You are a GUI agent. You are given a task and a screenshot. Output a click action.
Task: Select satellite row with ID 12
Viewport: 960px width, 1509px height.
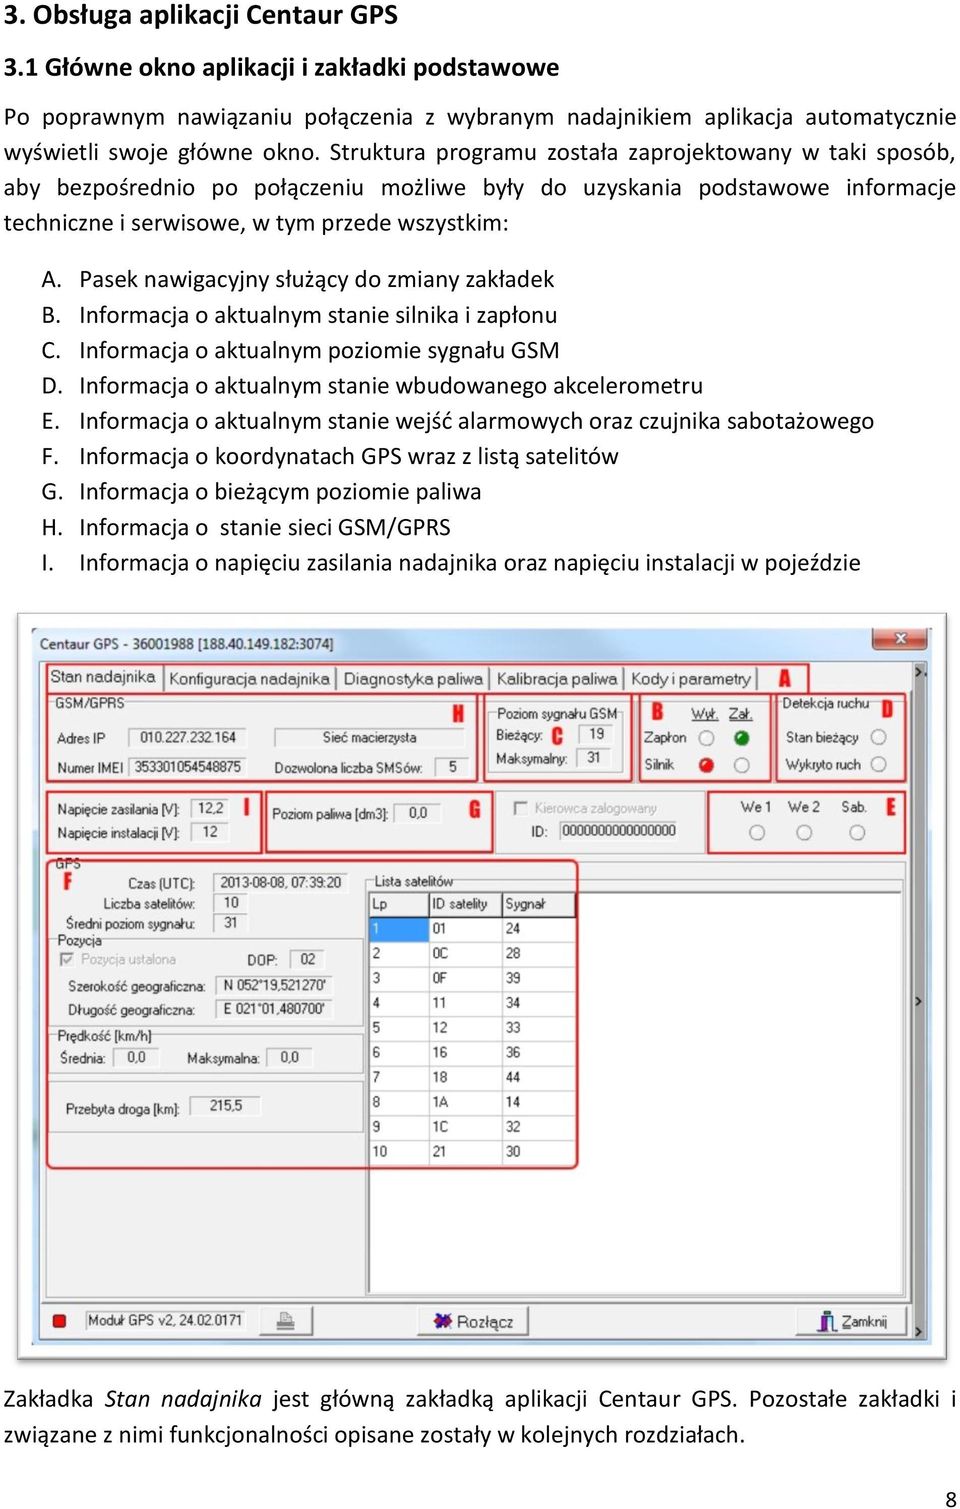473,1028
